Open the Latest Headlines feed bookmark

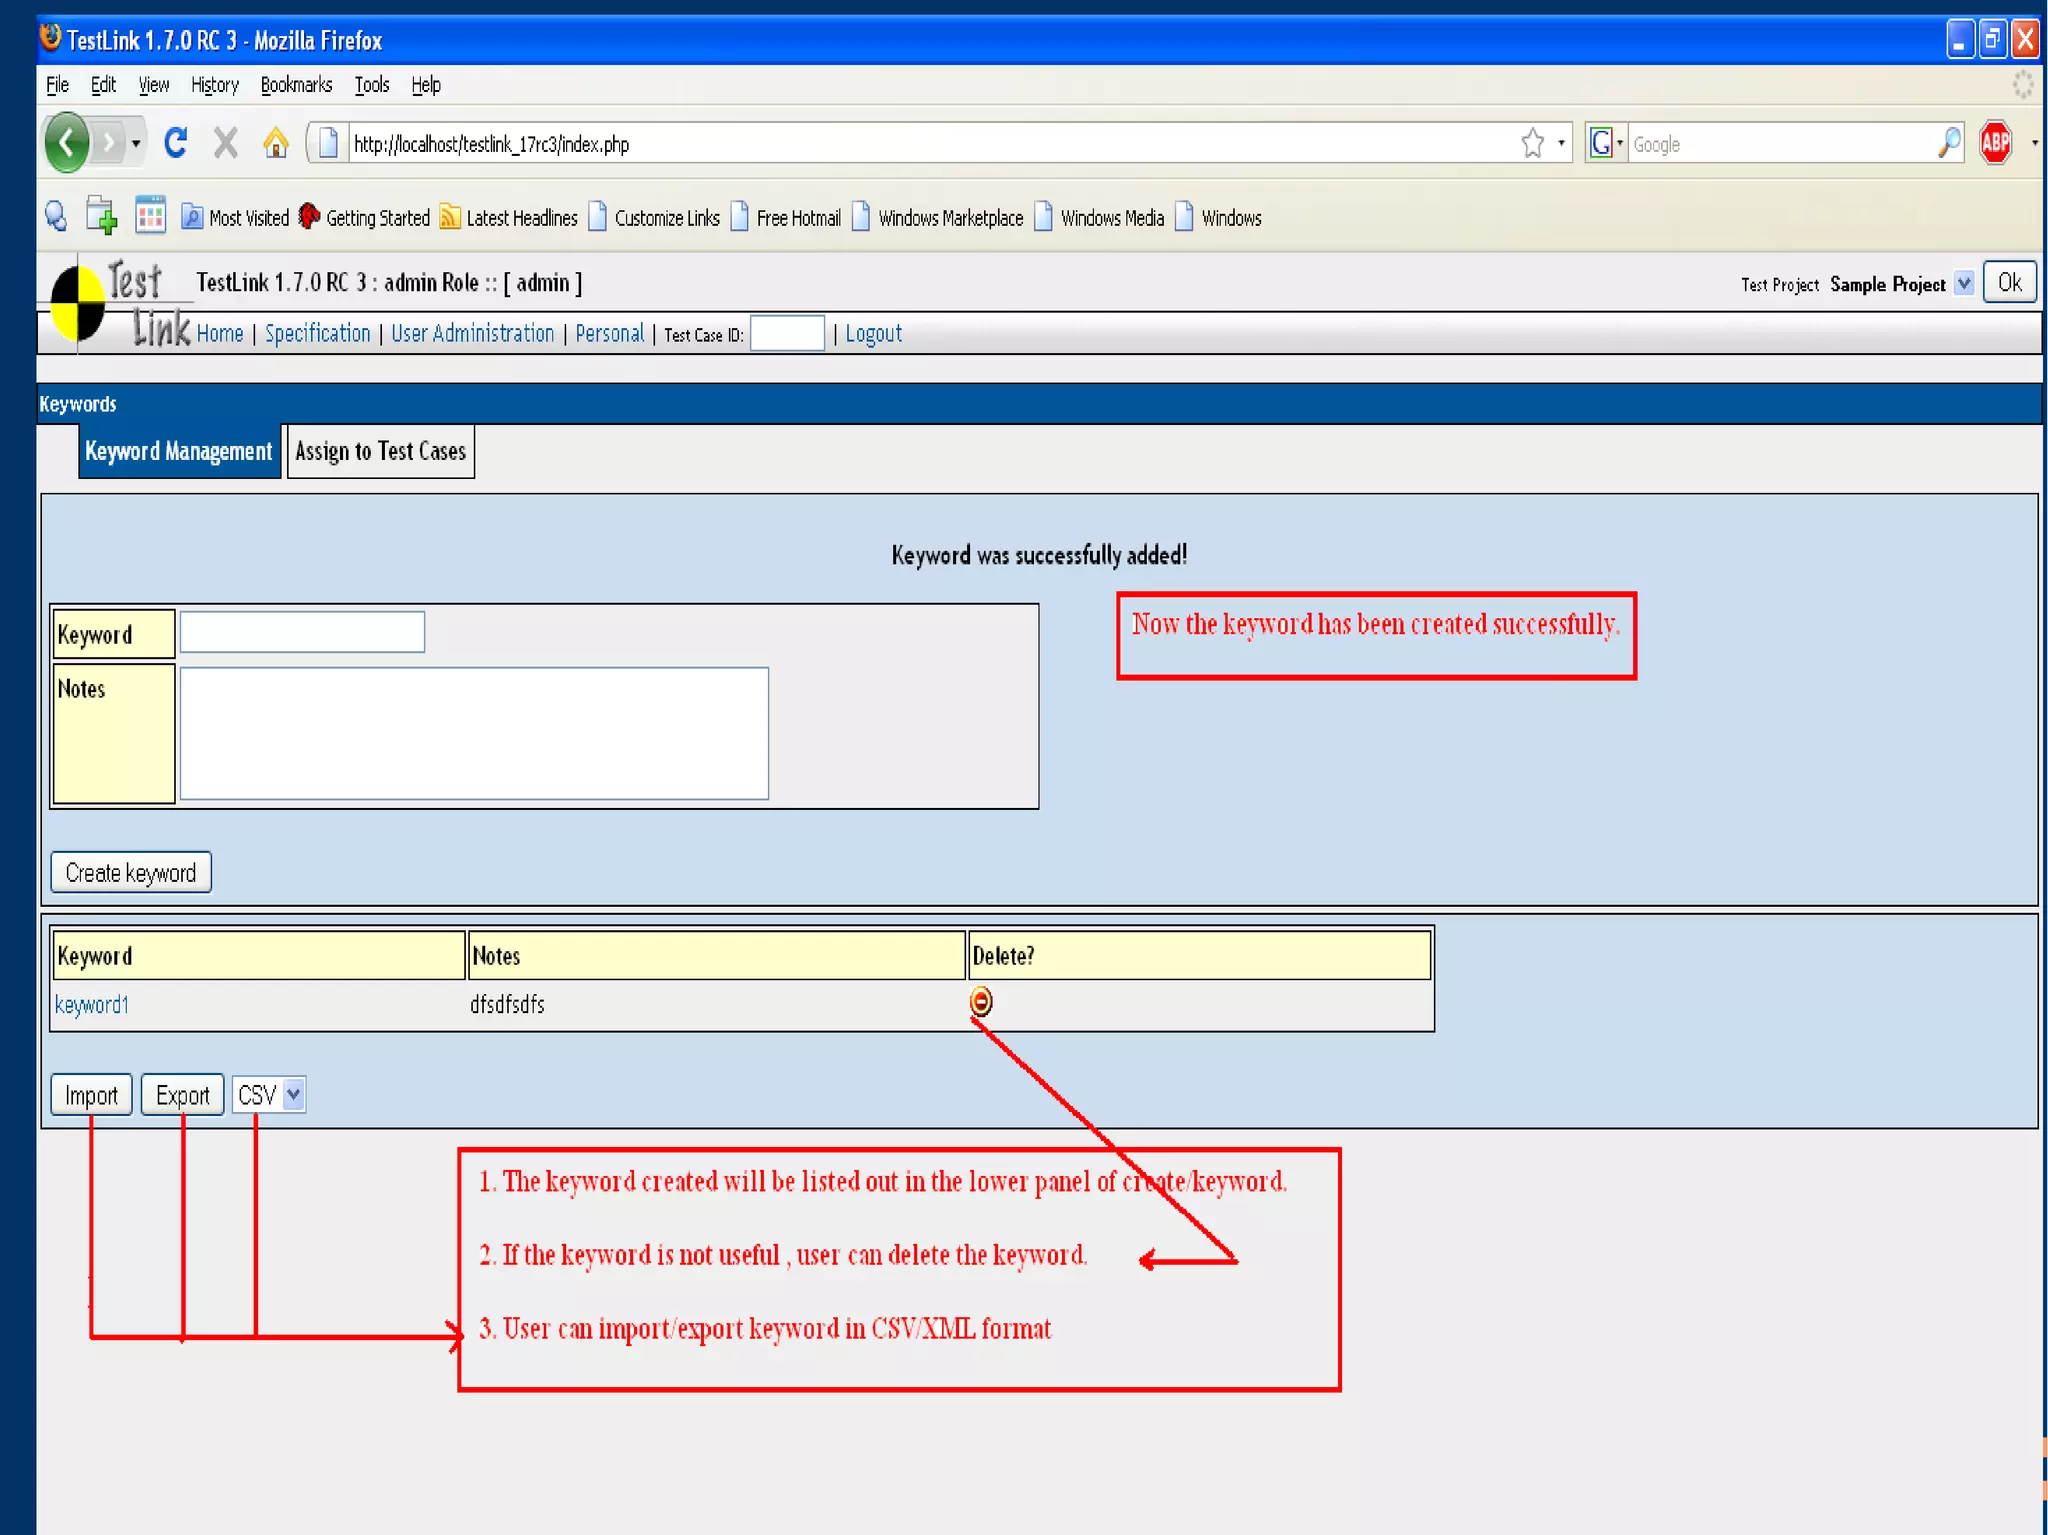point(509,217)
